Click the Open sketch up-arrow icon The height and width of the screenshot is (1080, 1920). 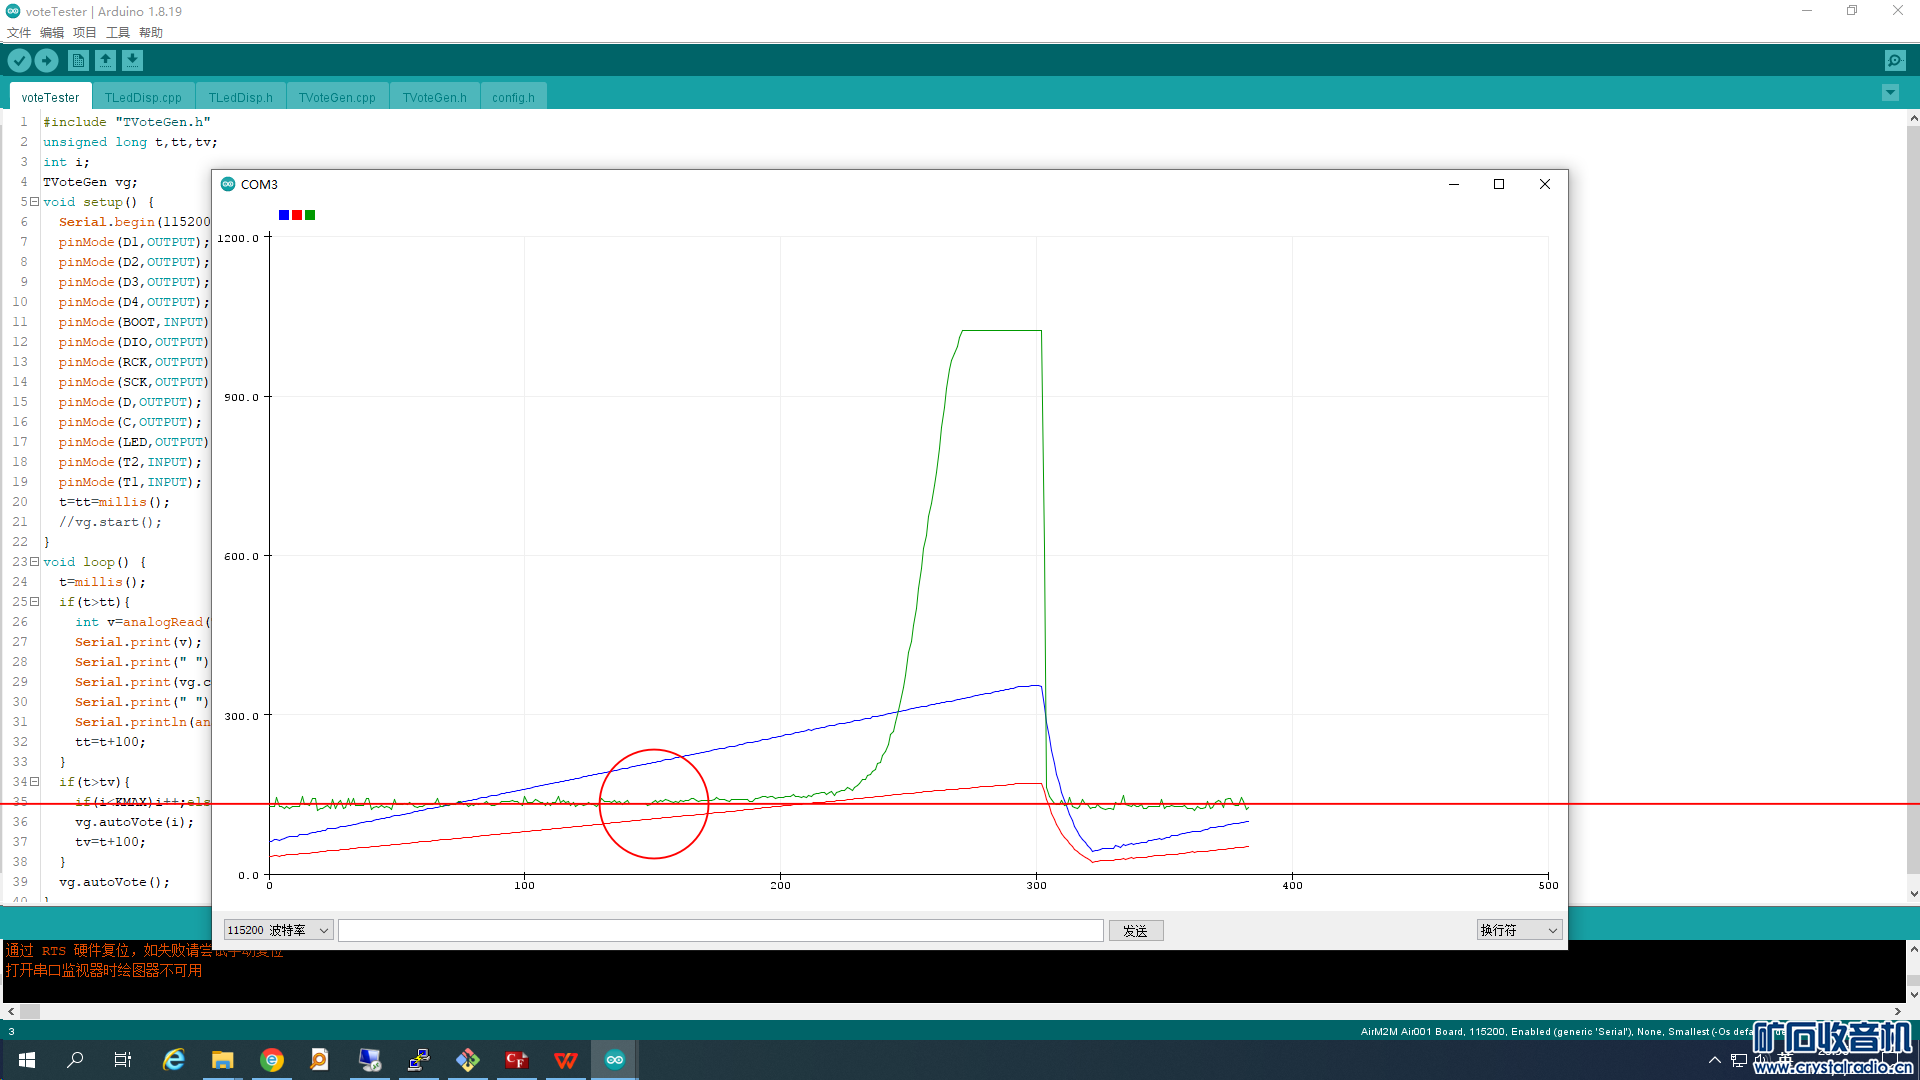tap(105, 61)
